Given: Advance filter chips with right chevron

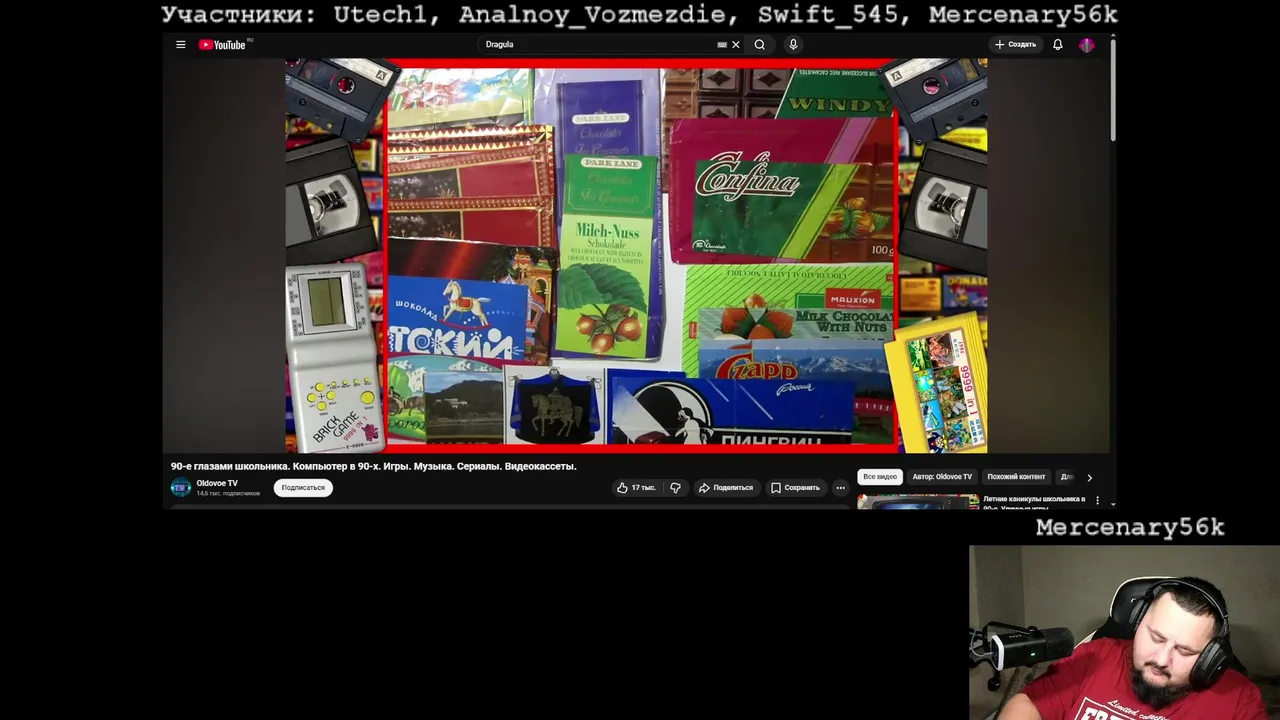Looking at the screenshot, I should click(1089, 477).
